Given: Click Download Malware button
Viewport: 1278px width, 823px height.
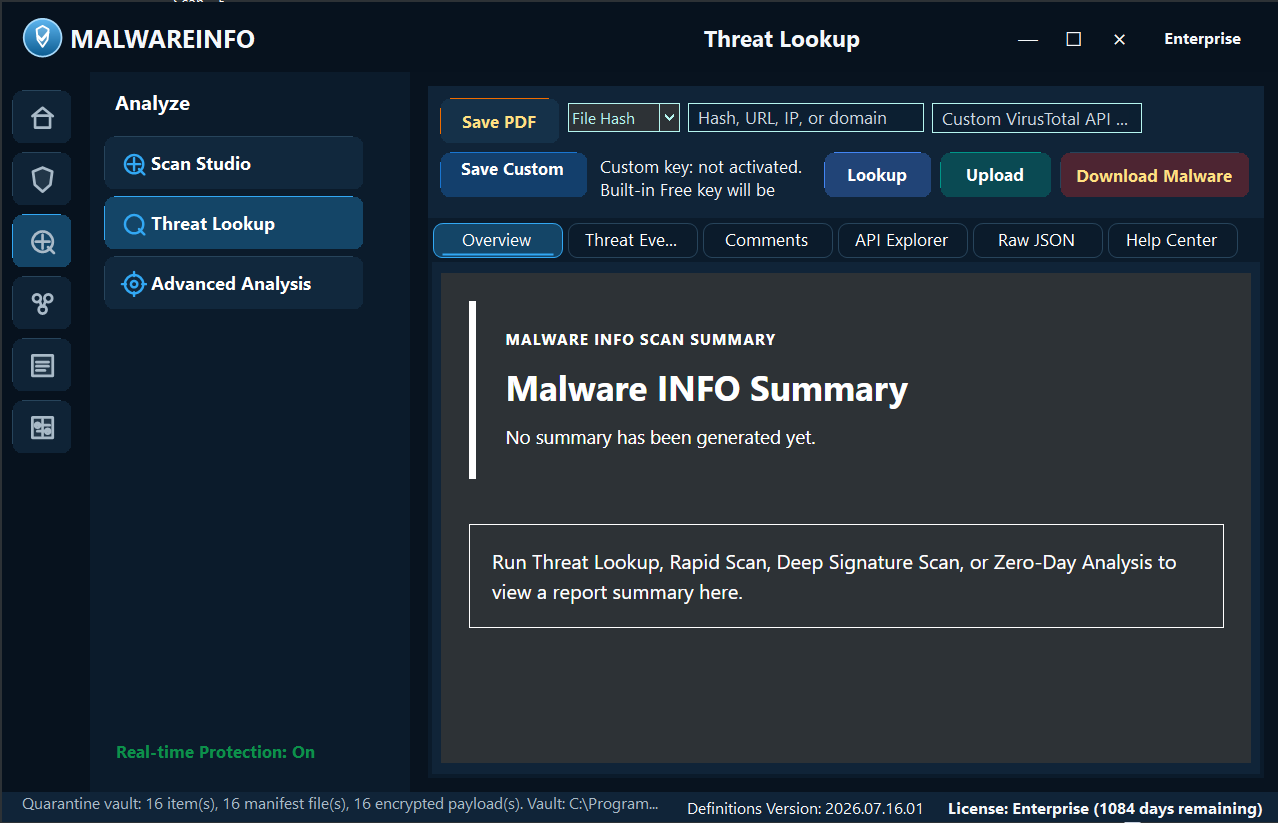Looking at the screenshot, I should pyautogui.click(x=1154, y=175).
